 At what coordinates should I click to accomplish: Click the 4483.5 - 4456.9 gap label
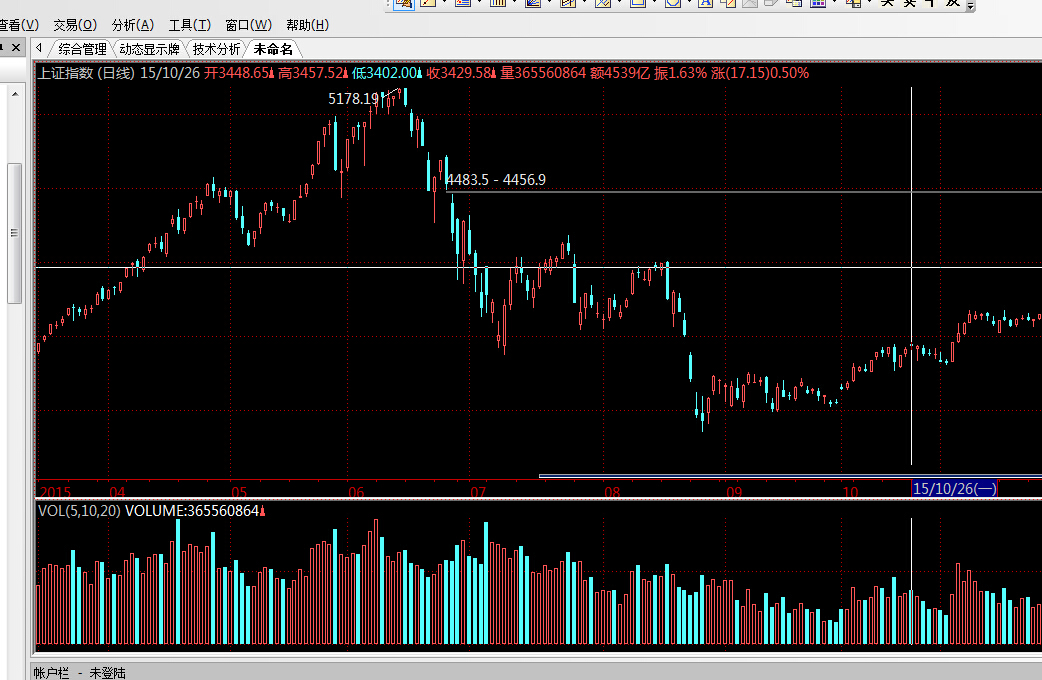click(x=495, y=180)
